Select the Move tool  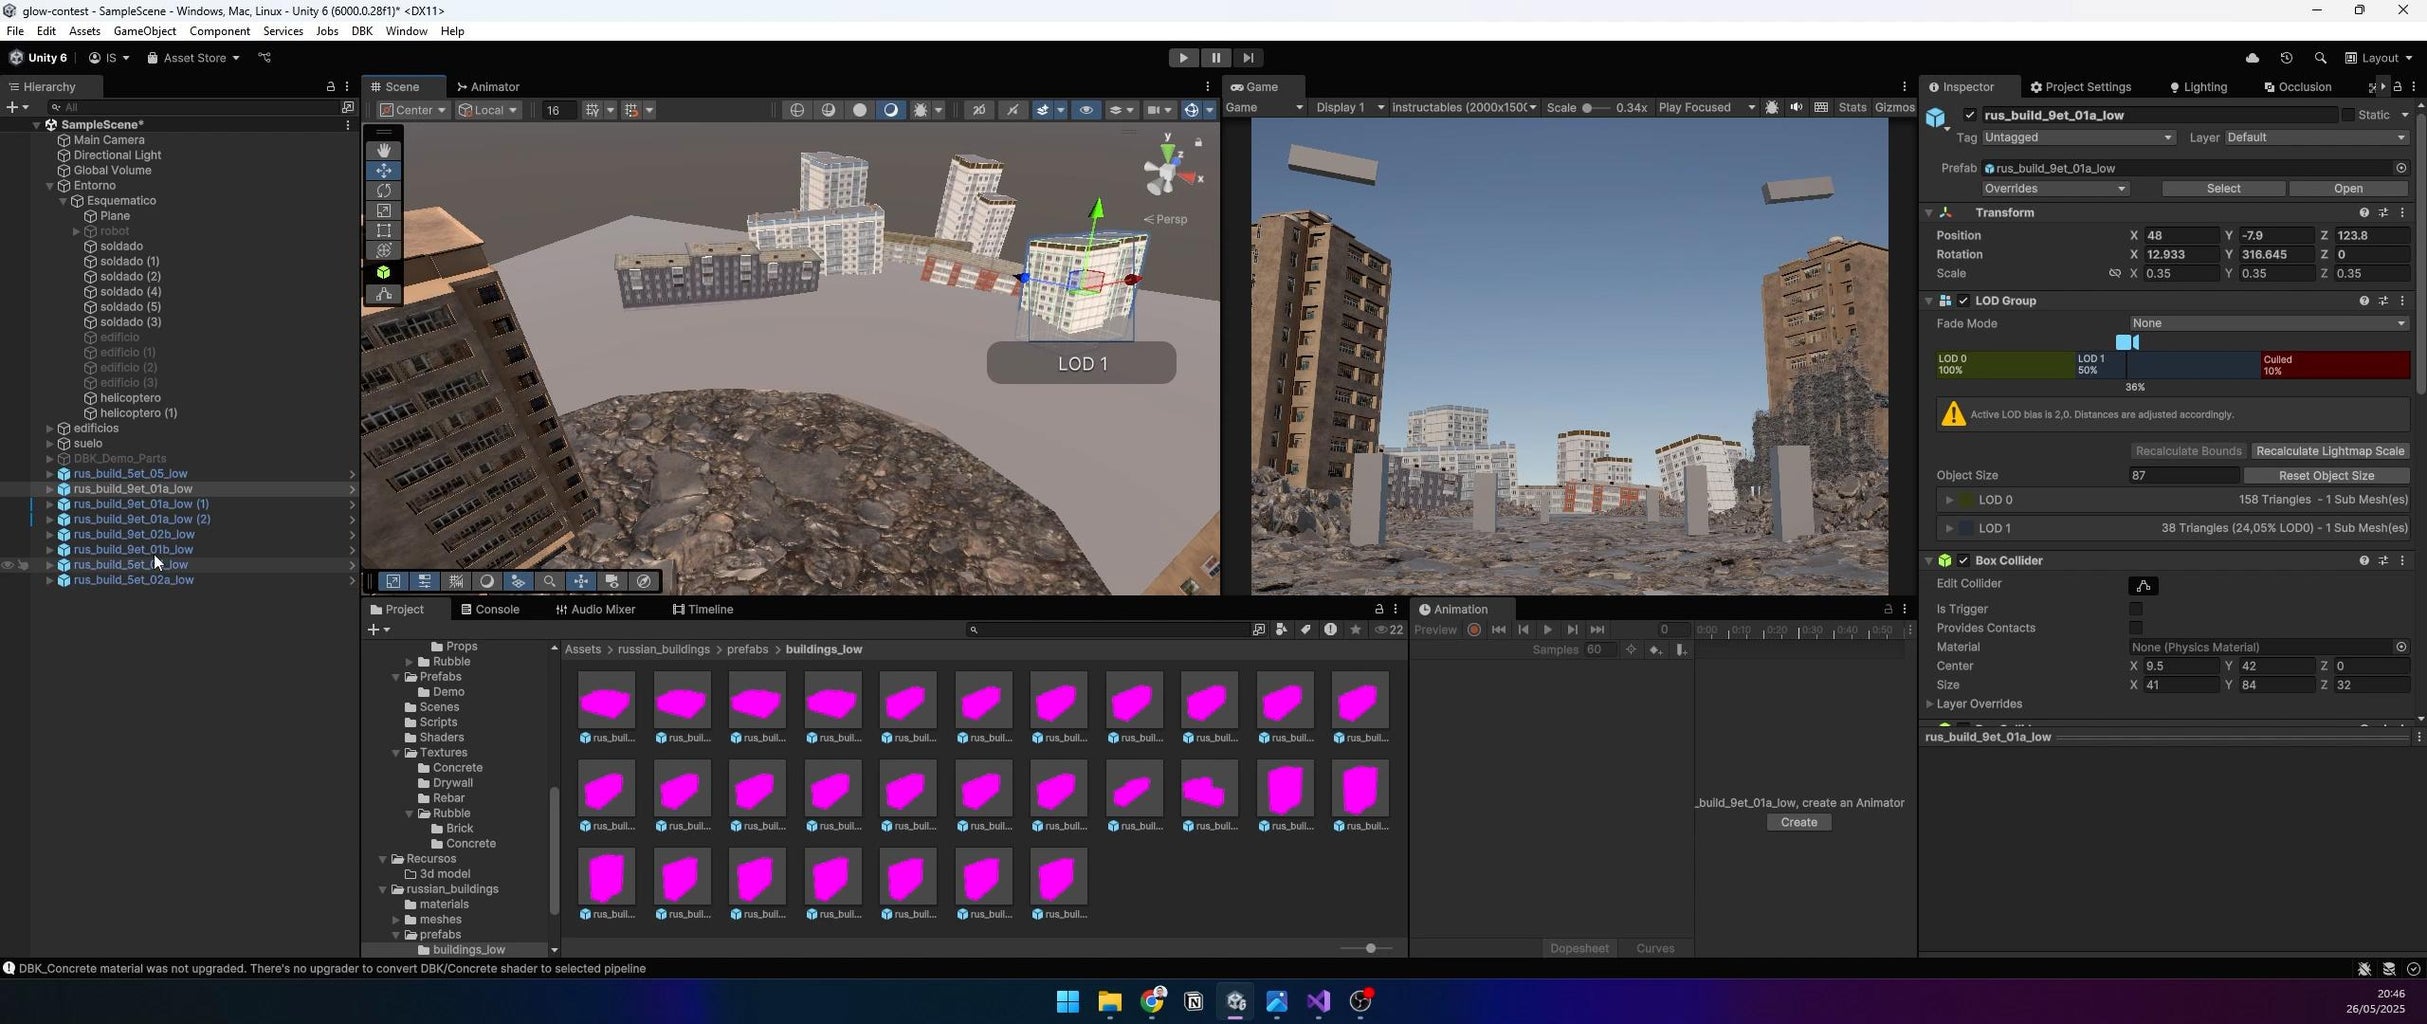point(384,170)
